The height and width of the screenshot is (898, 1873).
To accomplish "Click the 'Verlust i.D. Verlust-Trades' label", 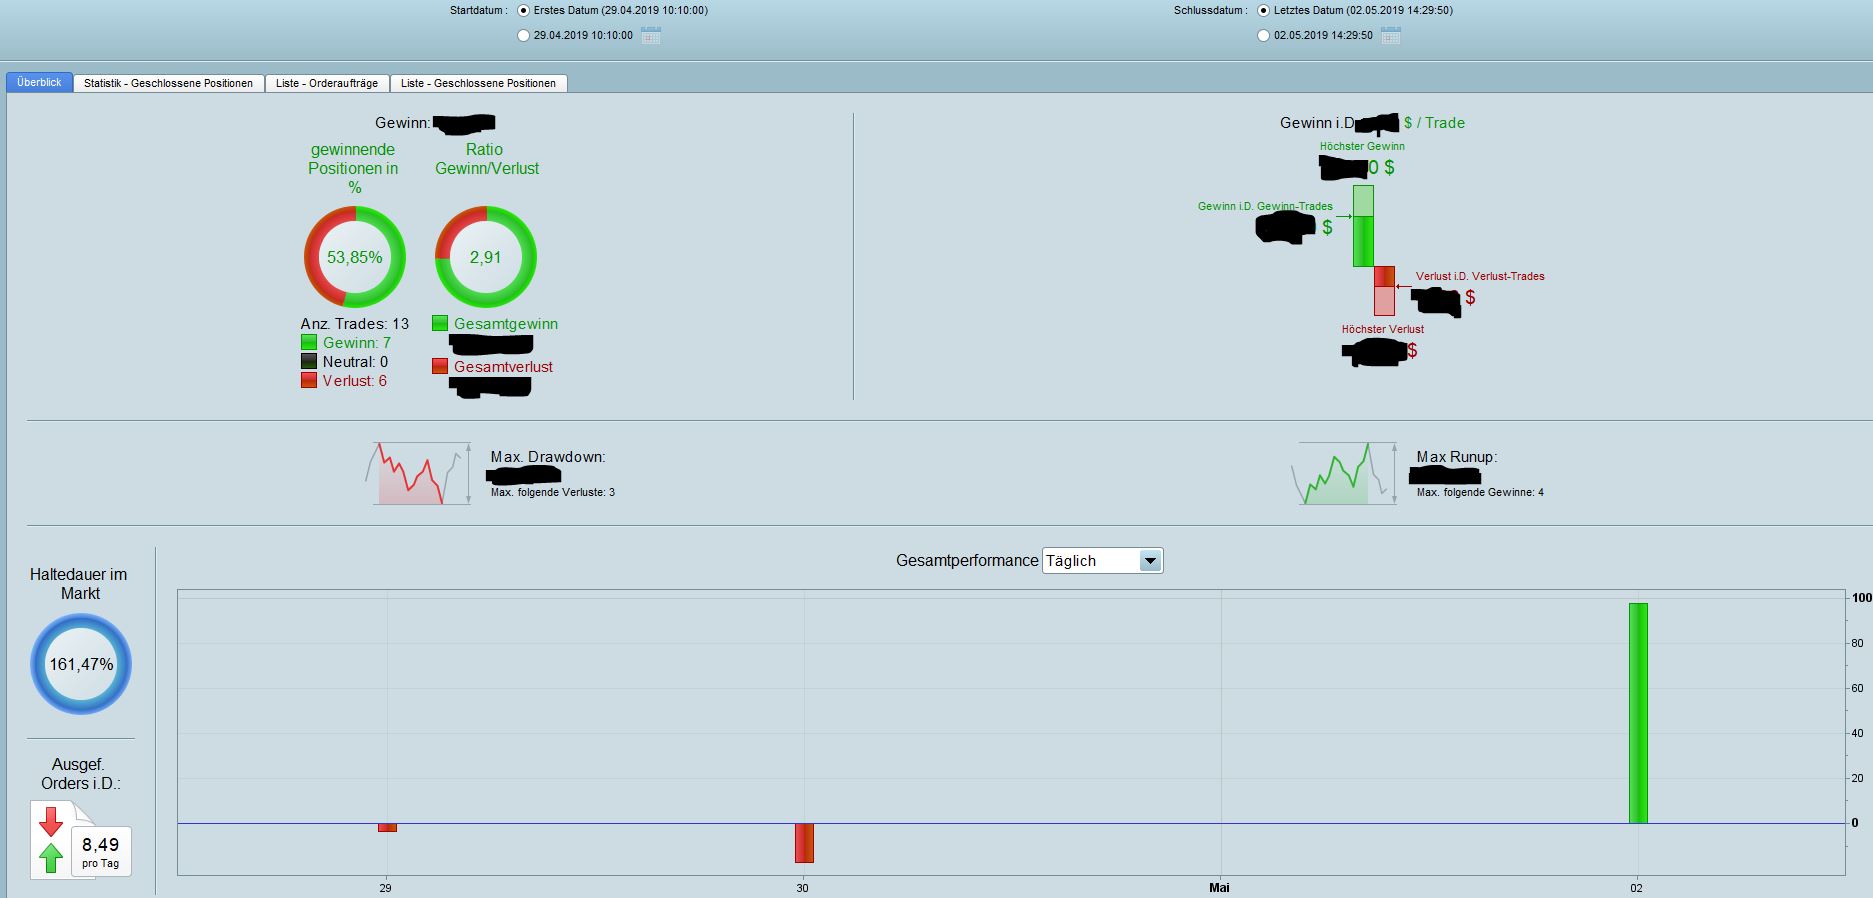I will (x=1480, y=276).
